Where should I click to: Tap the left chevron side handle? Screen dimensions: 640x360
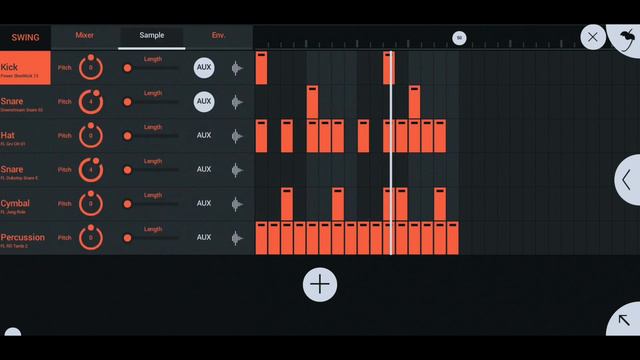(x=627, y=180)
